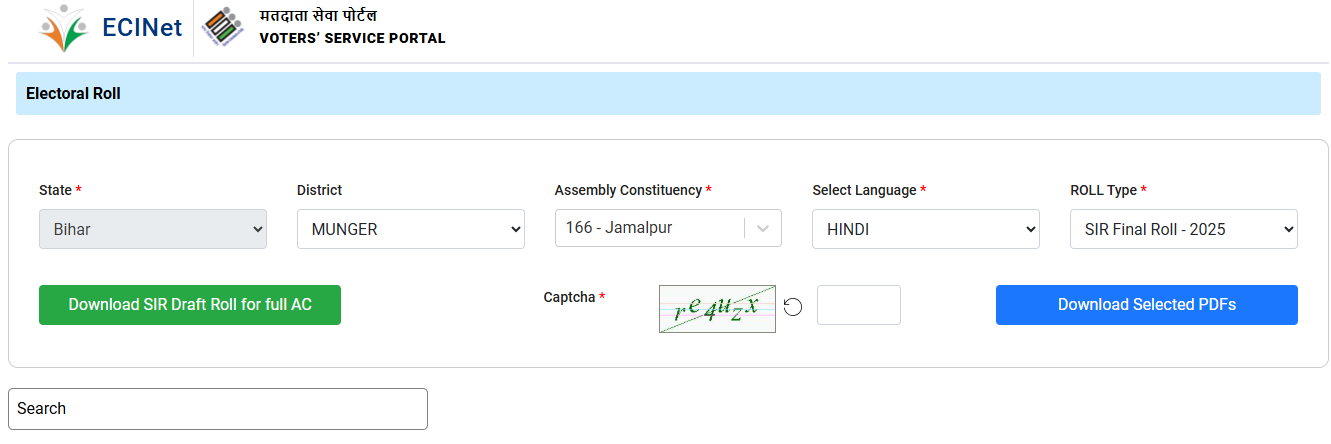
Task: Open the State dropdown showing Bihar
Action: click(x=153, y=229)
